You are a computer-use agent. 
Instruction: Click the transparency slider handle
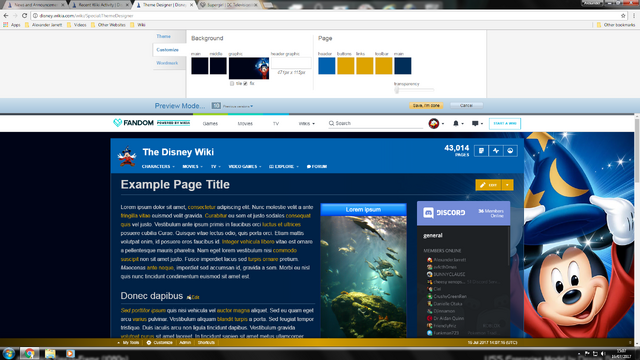click(x=396, y=90)
